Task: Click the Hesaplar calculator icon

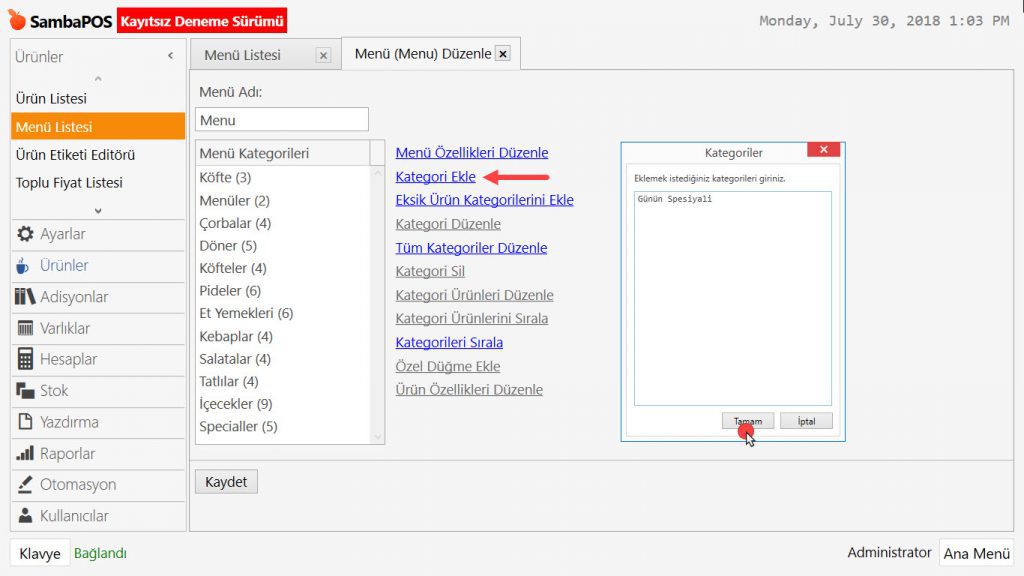Action: coord(25,359)
